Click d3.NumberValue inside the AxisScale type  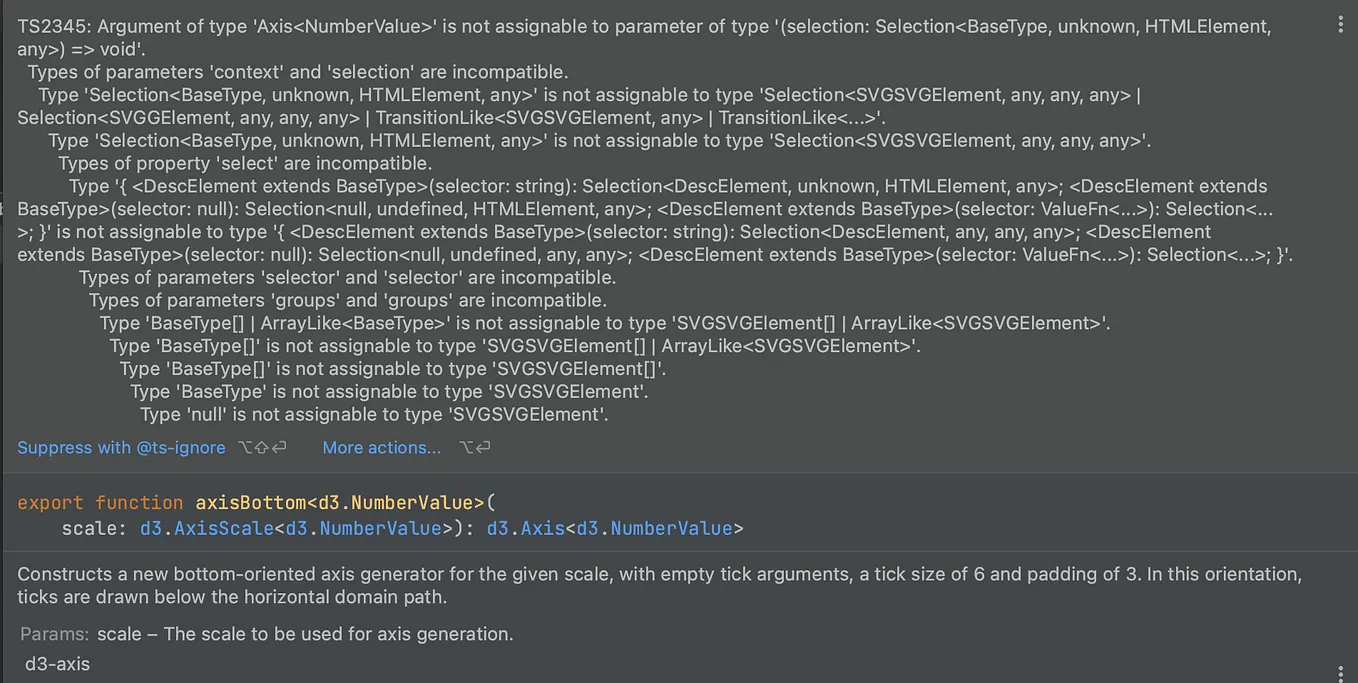[363, 528]
